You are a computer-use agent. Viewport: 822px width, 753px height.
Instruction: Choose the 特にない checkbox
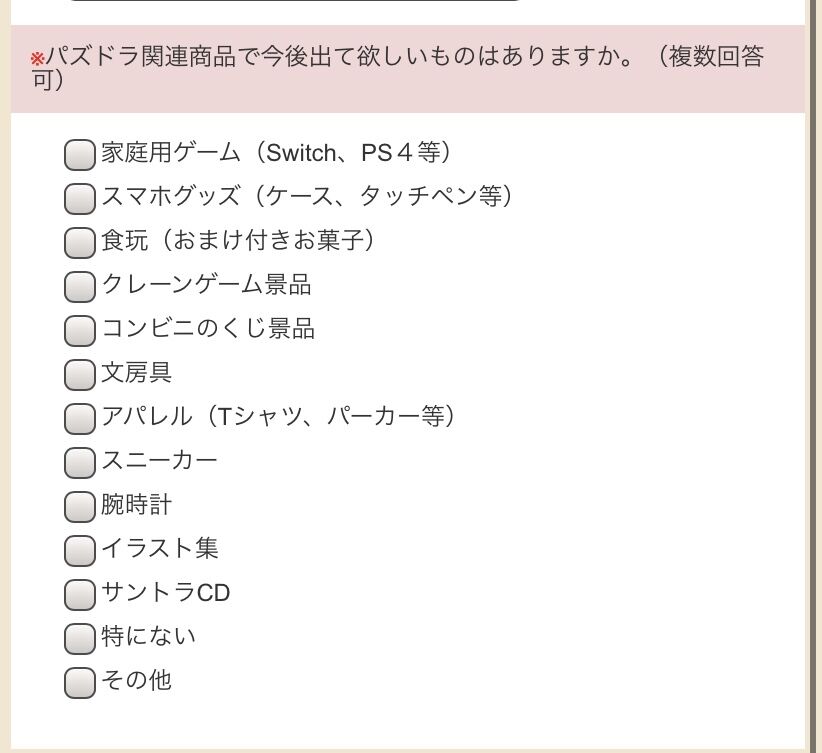point(80,639)
